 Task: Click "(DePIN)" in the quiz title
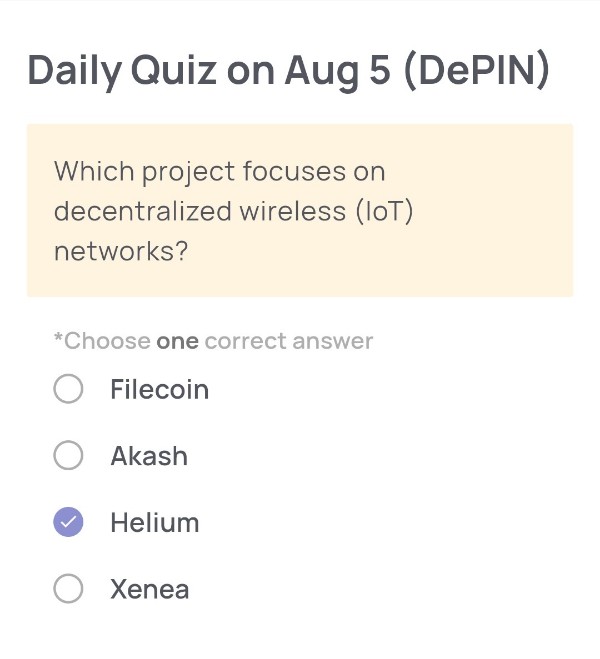pos(476,70)
